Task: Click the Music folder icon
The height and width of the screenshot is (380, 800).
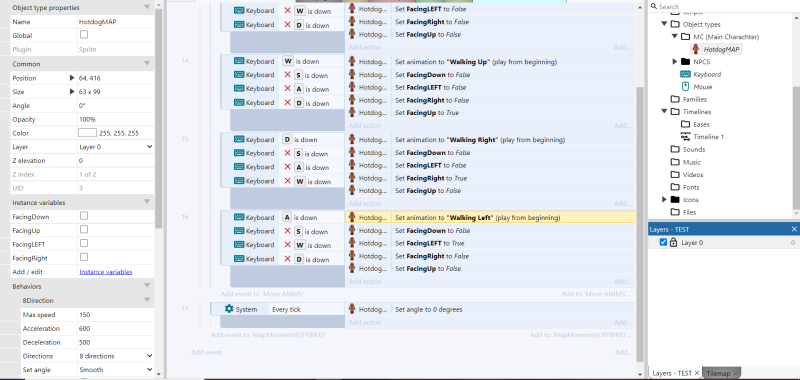Action: coord(675,162)
